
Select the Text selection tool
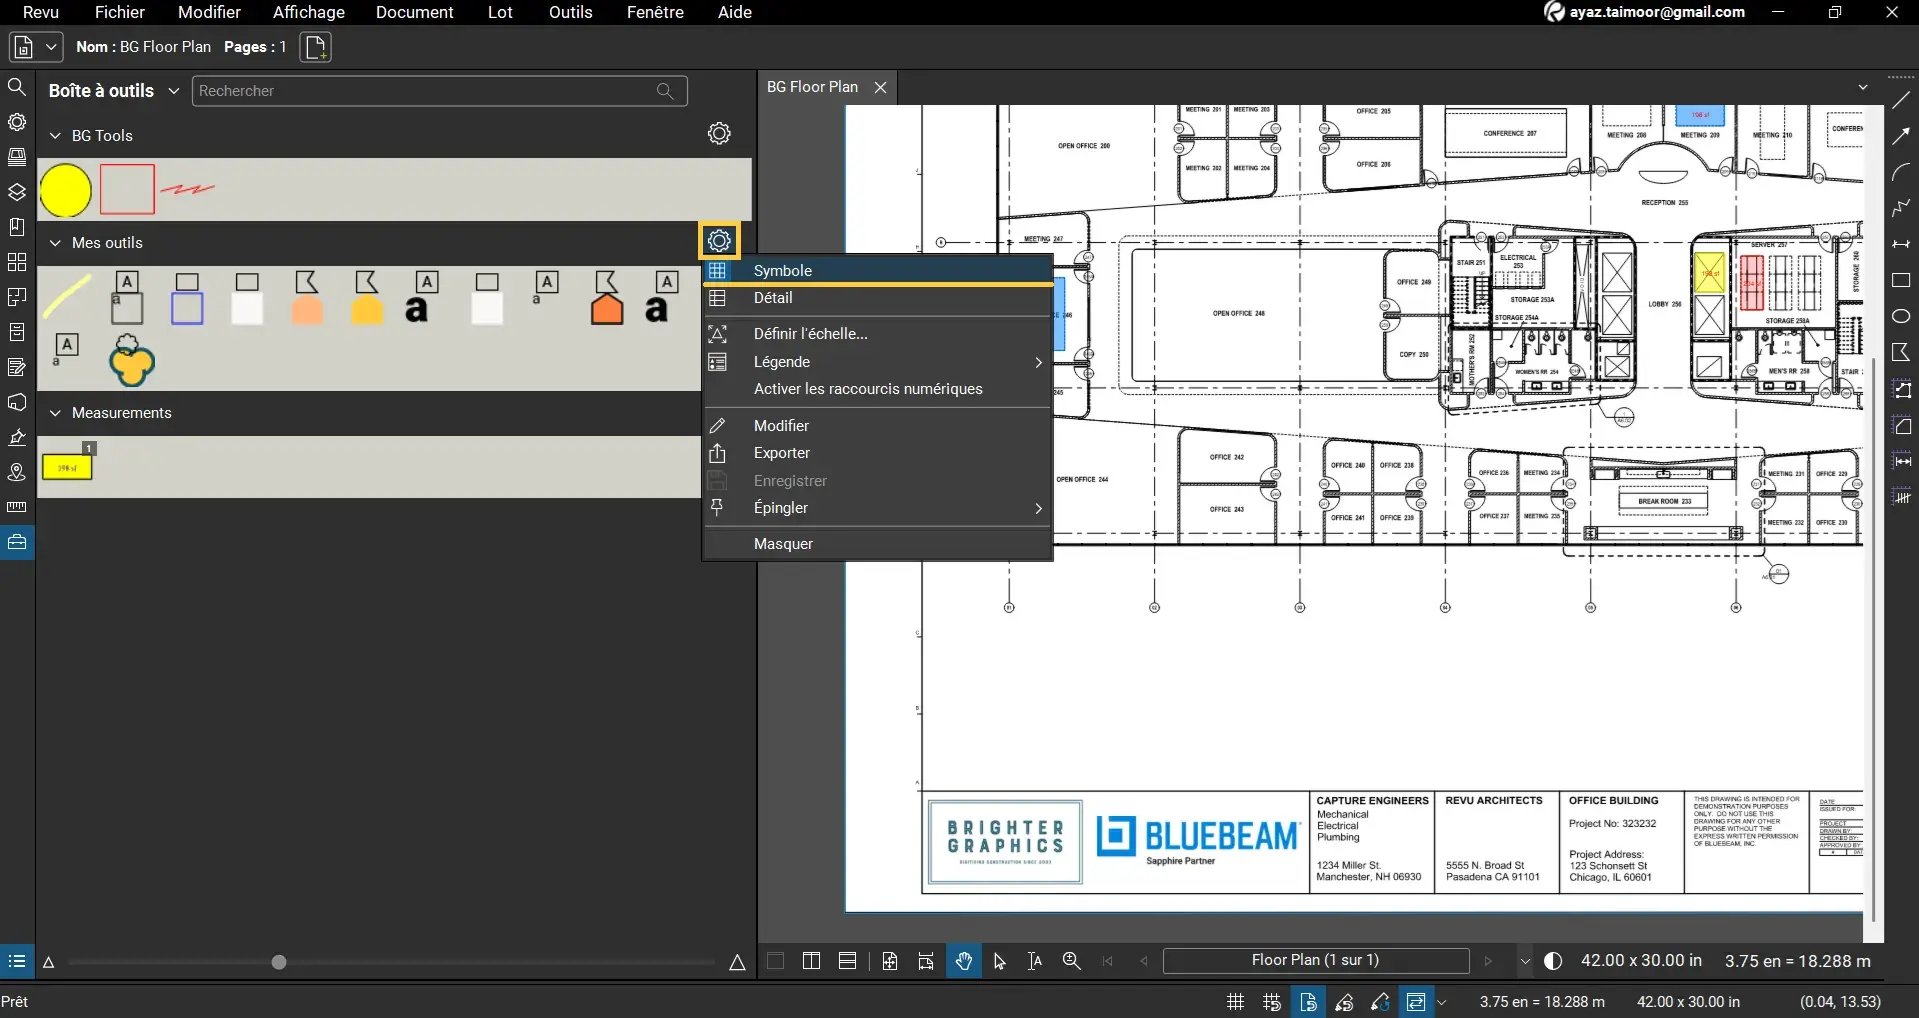click(1033, 961)
